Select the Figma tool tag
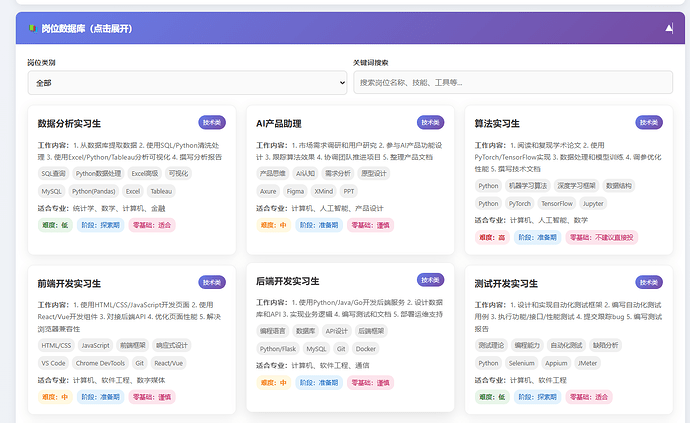The height and width of the screenshot is (423, 690). click(295, 190)
